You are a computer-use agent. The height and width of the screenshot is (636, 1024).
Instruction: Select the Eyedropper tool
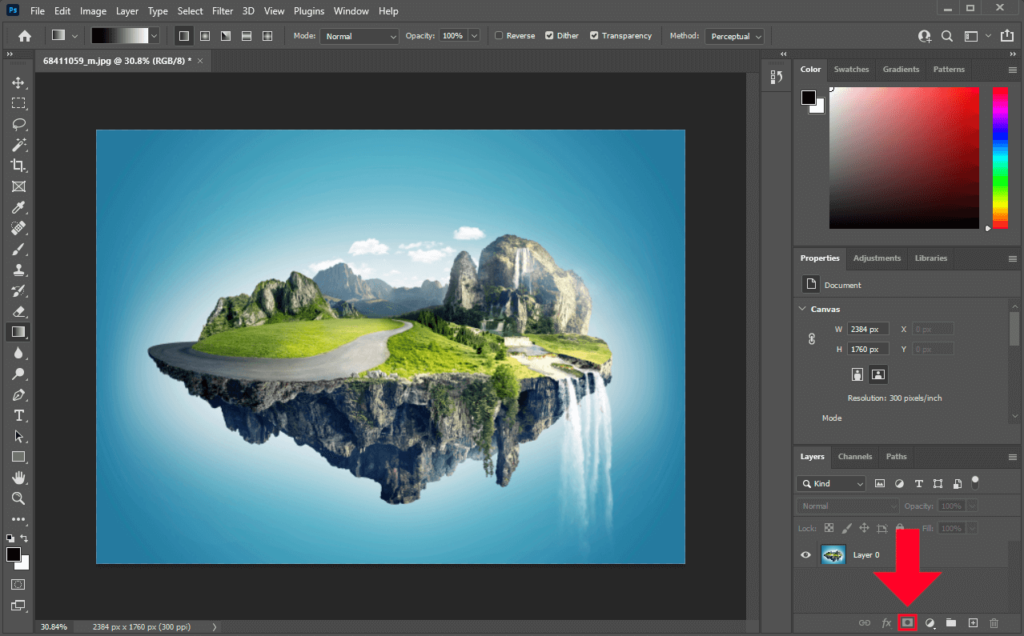coord(18,207)
